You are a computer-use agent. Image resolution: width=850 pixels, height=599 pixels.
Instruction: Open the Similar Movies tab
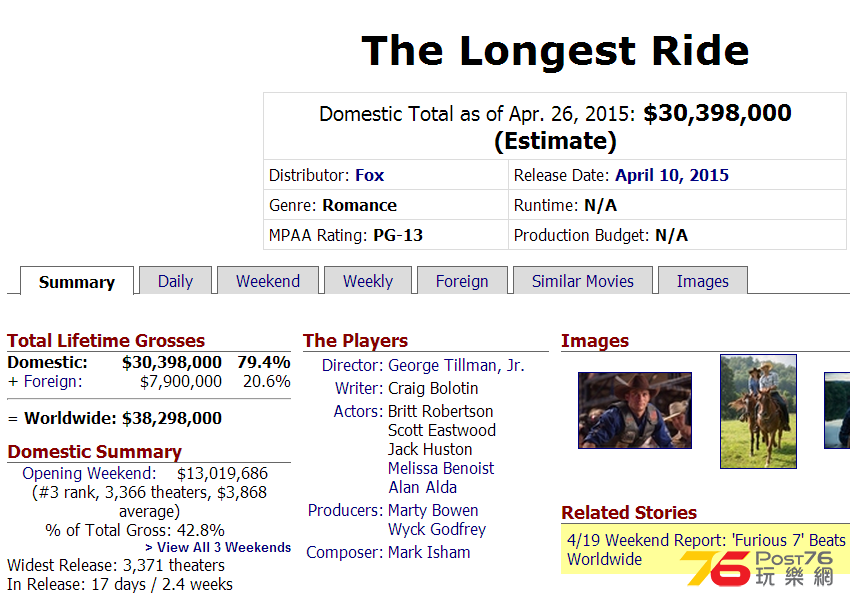(583, 281)
